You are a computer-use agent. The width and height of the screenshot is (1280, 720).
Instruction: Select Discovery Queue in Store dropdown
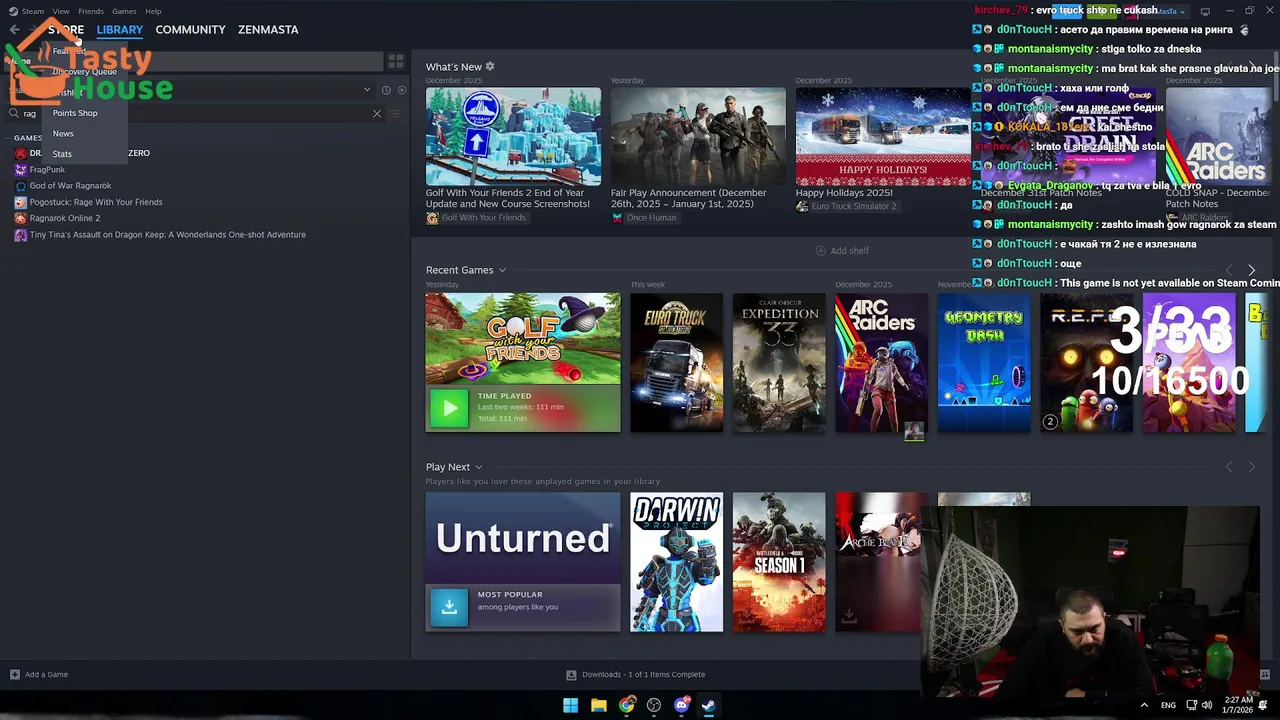point(84,72)
